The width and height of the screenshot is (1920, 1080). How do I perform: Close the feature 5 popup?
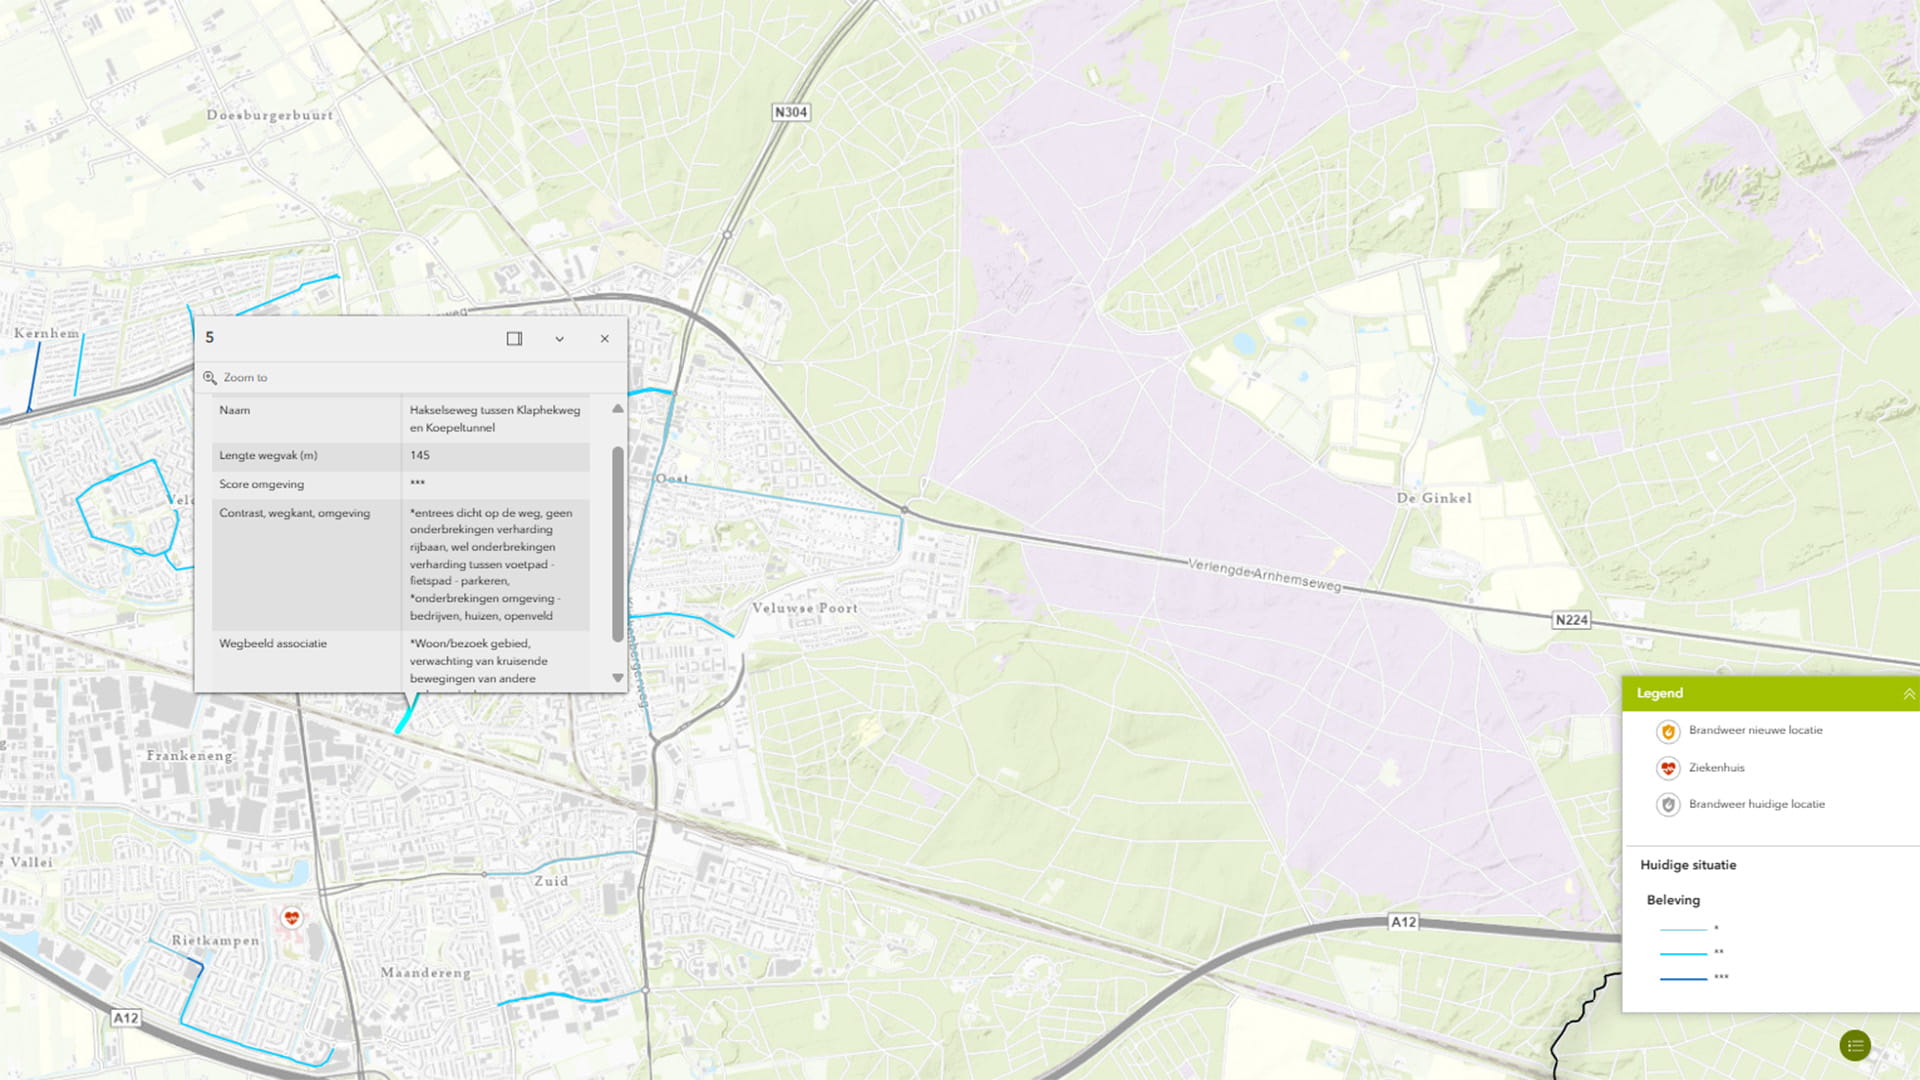[604, 339]
